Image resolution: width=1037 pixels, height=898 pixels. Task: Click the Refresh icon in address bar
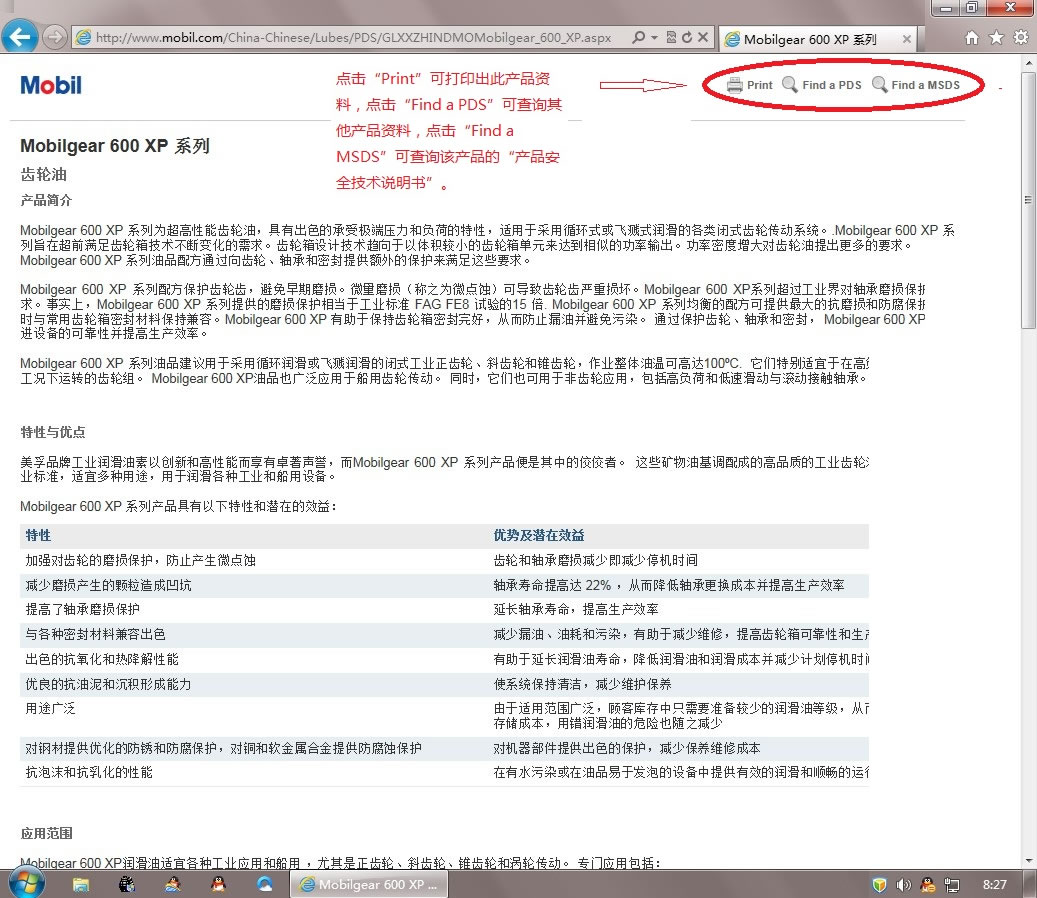[687, 38]
